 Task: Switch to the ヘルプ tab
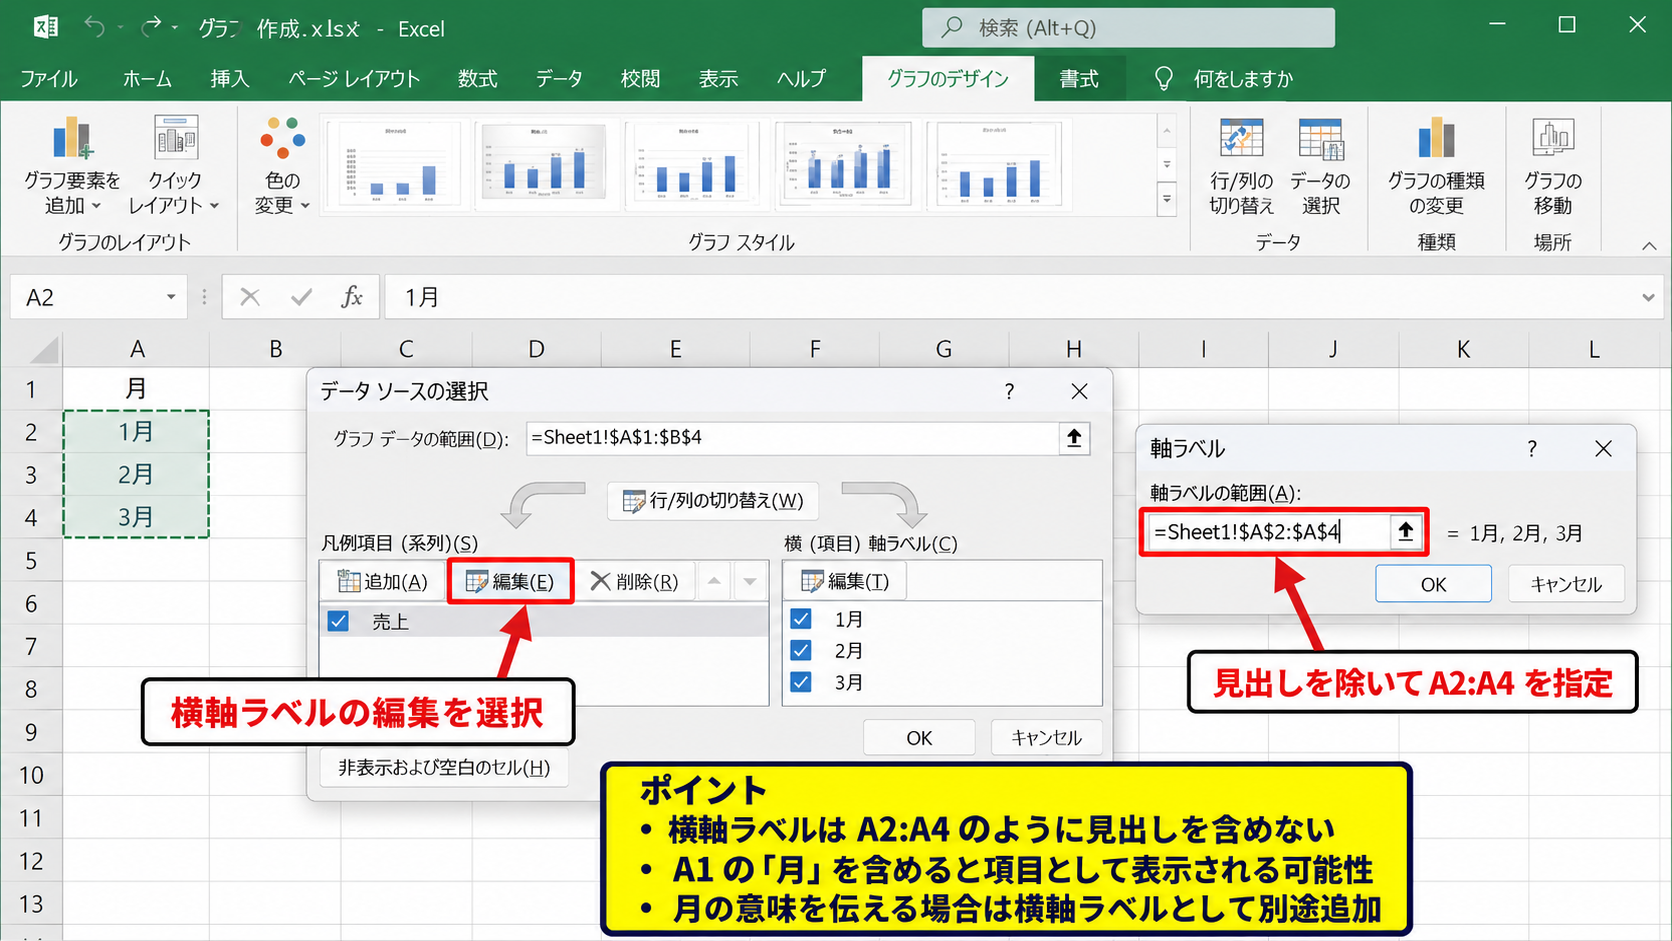tap(801, 79)
